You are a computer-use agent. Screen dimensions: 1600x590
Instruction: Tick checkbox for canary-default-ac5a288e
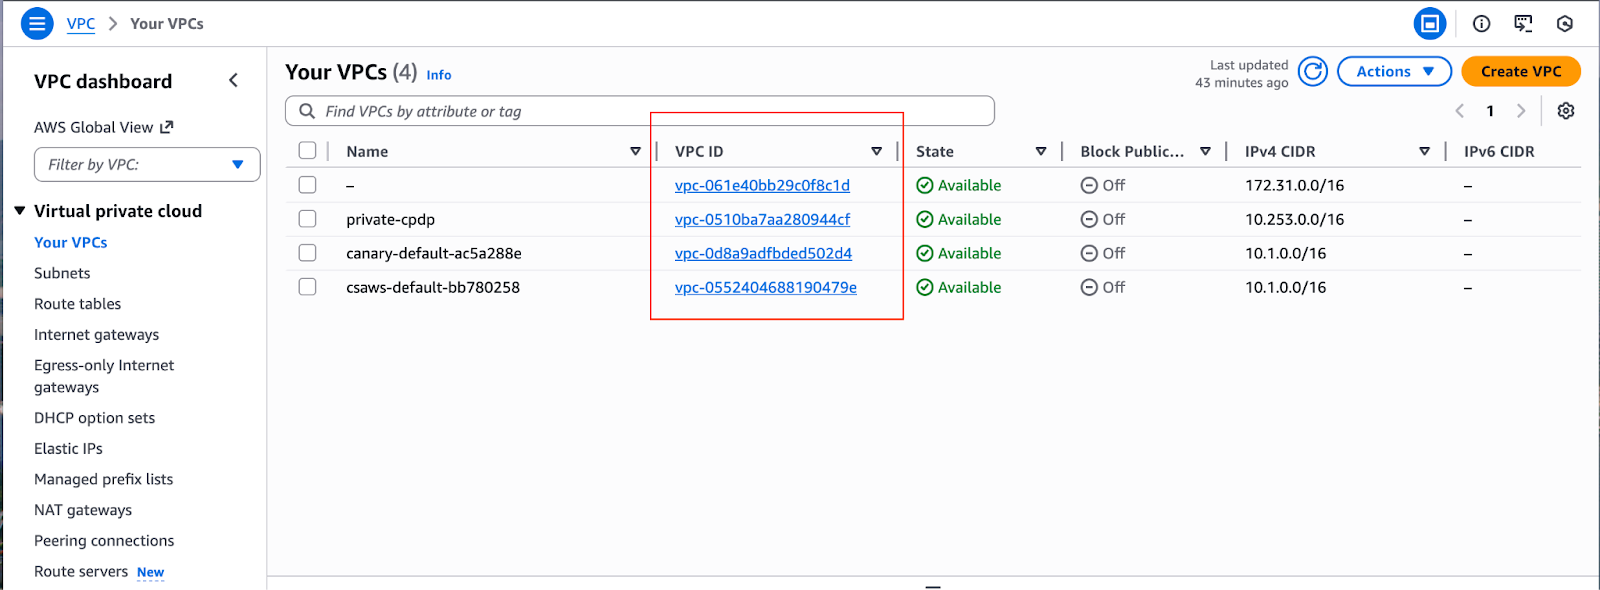[x=307, y=253]
